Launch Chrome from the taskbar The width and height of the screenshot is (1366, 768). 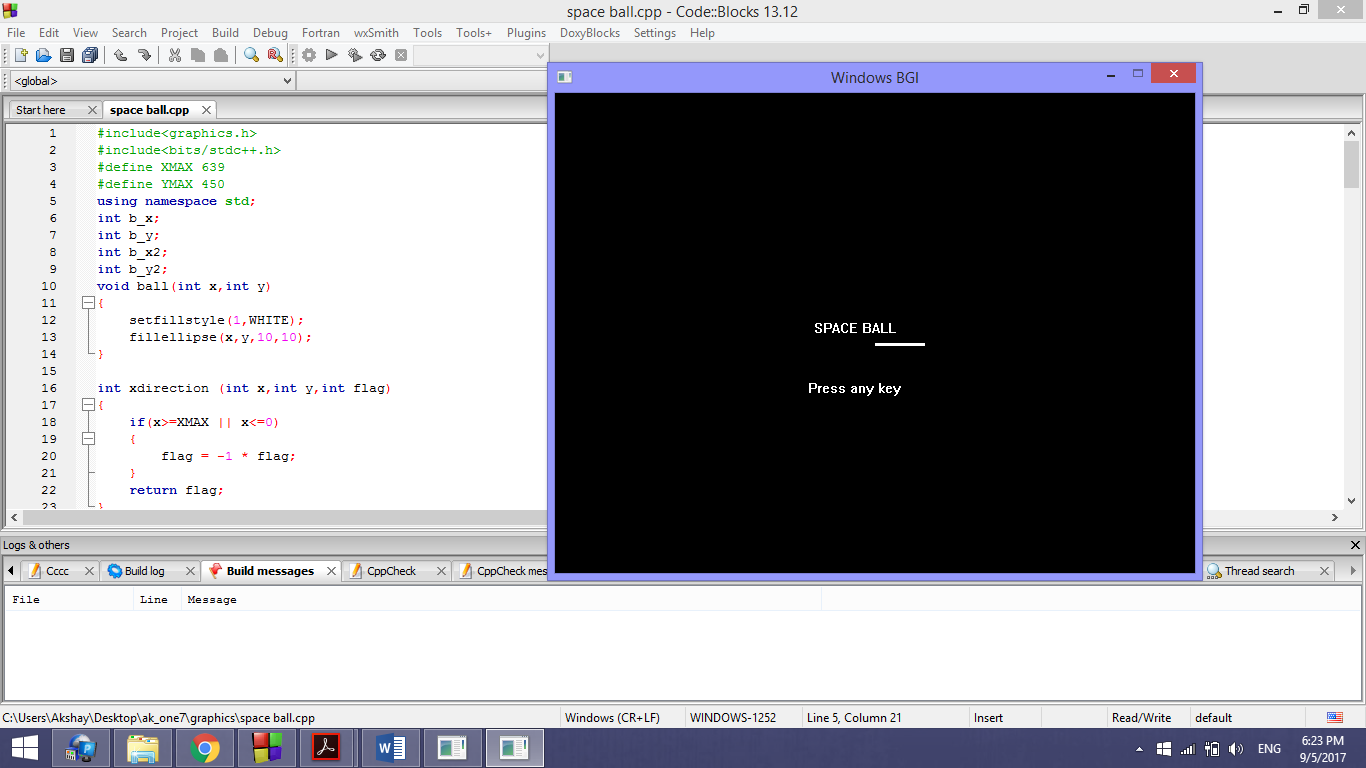tap(205, 748)
